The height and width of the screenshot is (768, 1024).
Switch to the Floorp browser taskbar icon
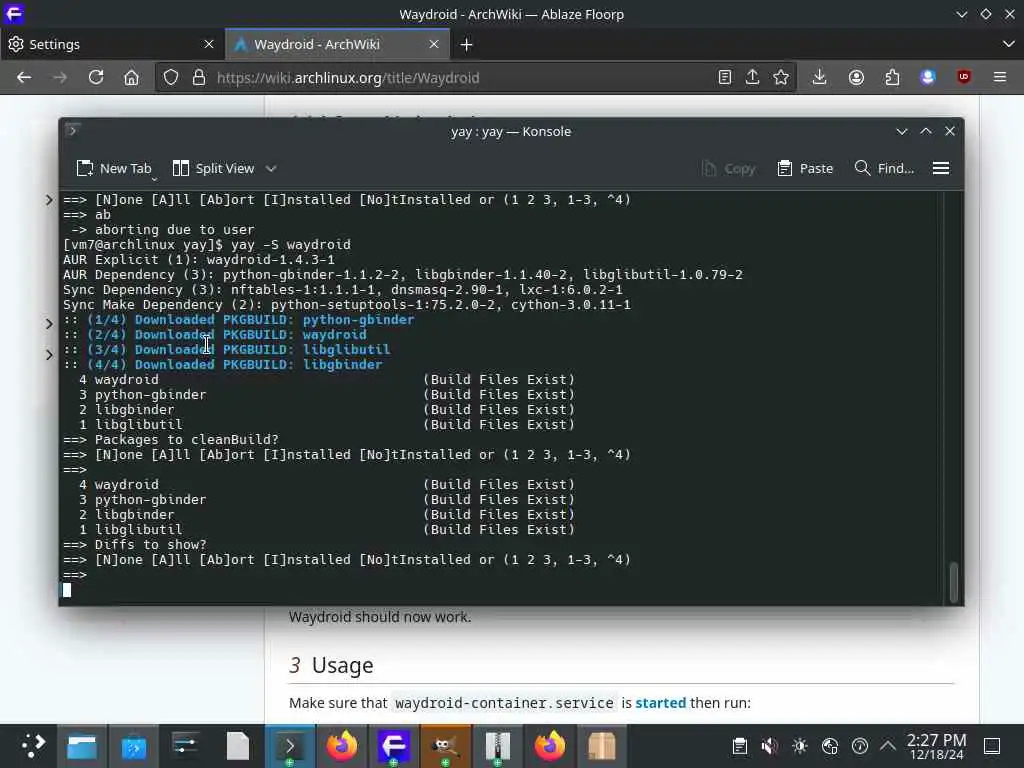coord(393,746)
